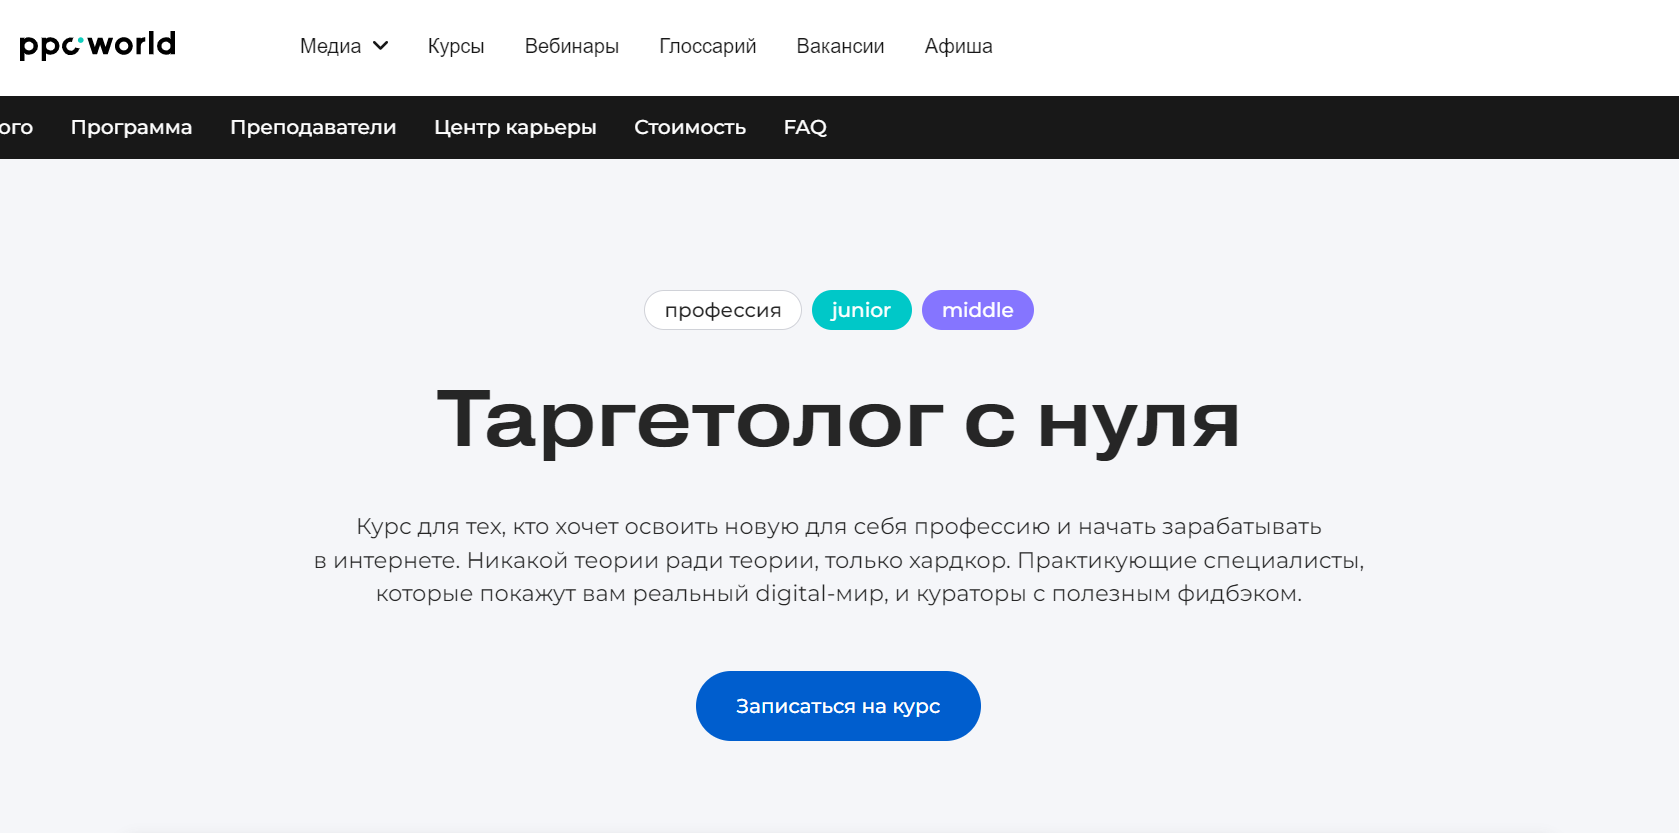Expand the chevron arrow beside Медиа

coord(381,46)
